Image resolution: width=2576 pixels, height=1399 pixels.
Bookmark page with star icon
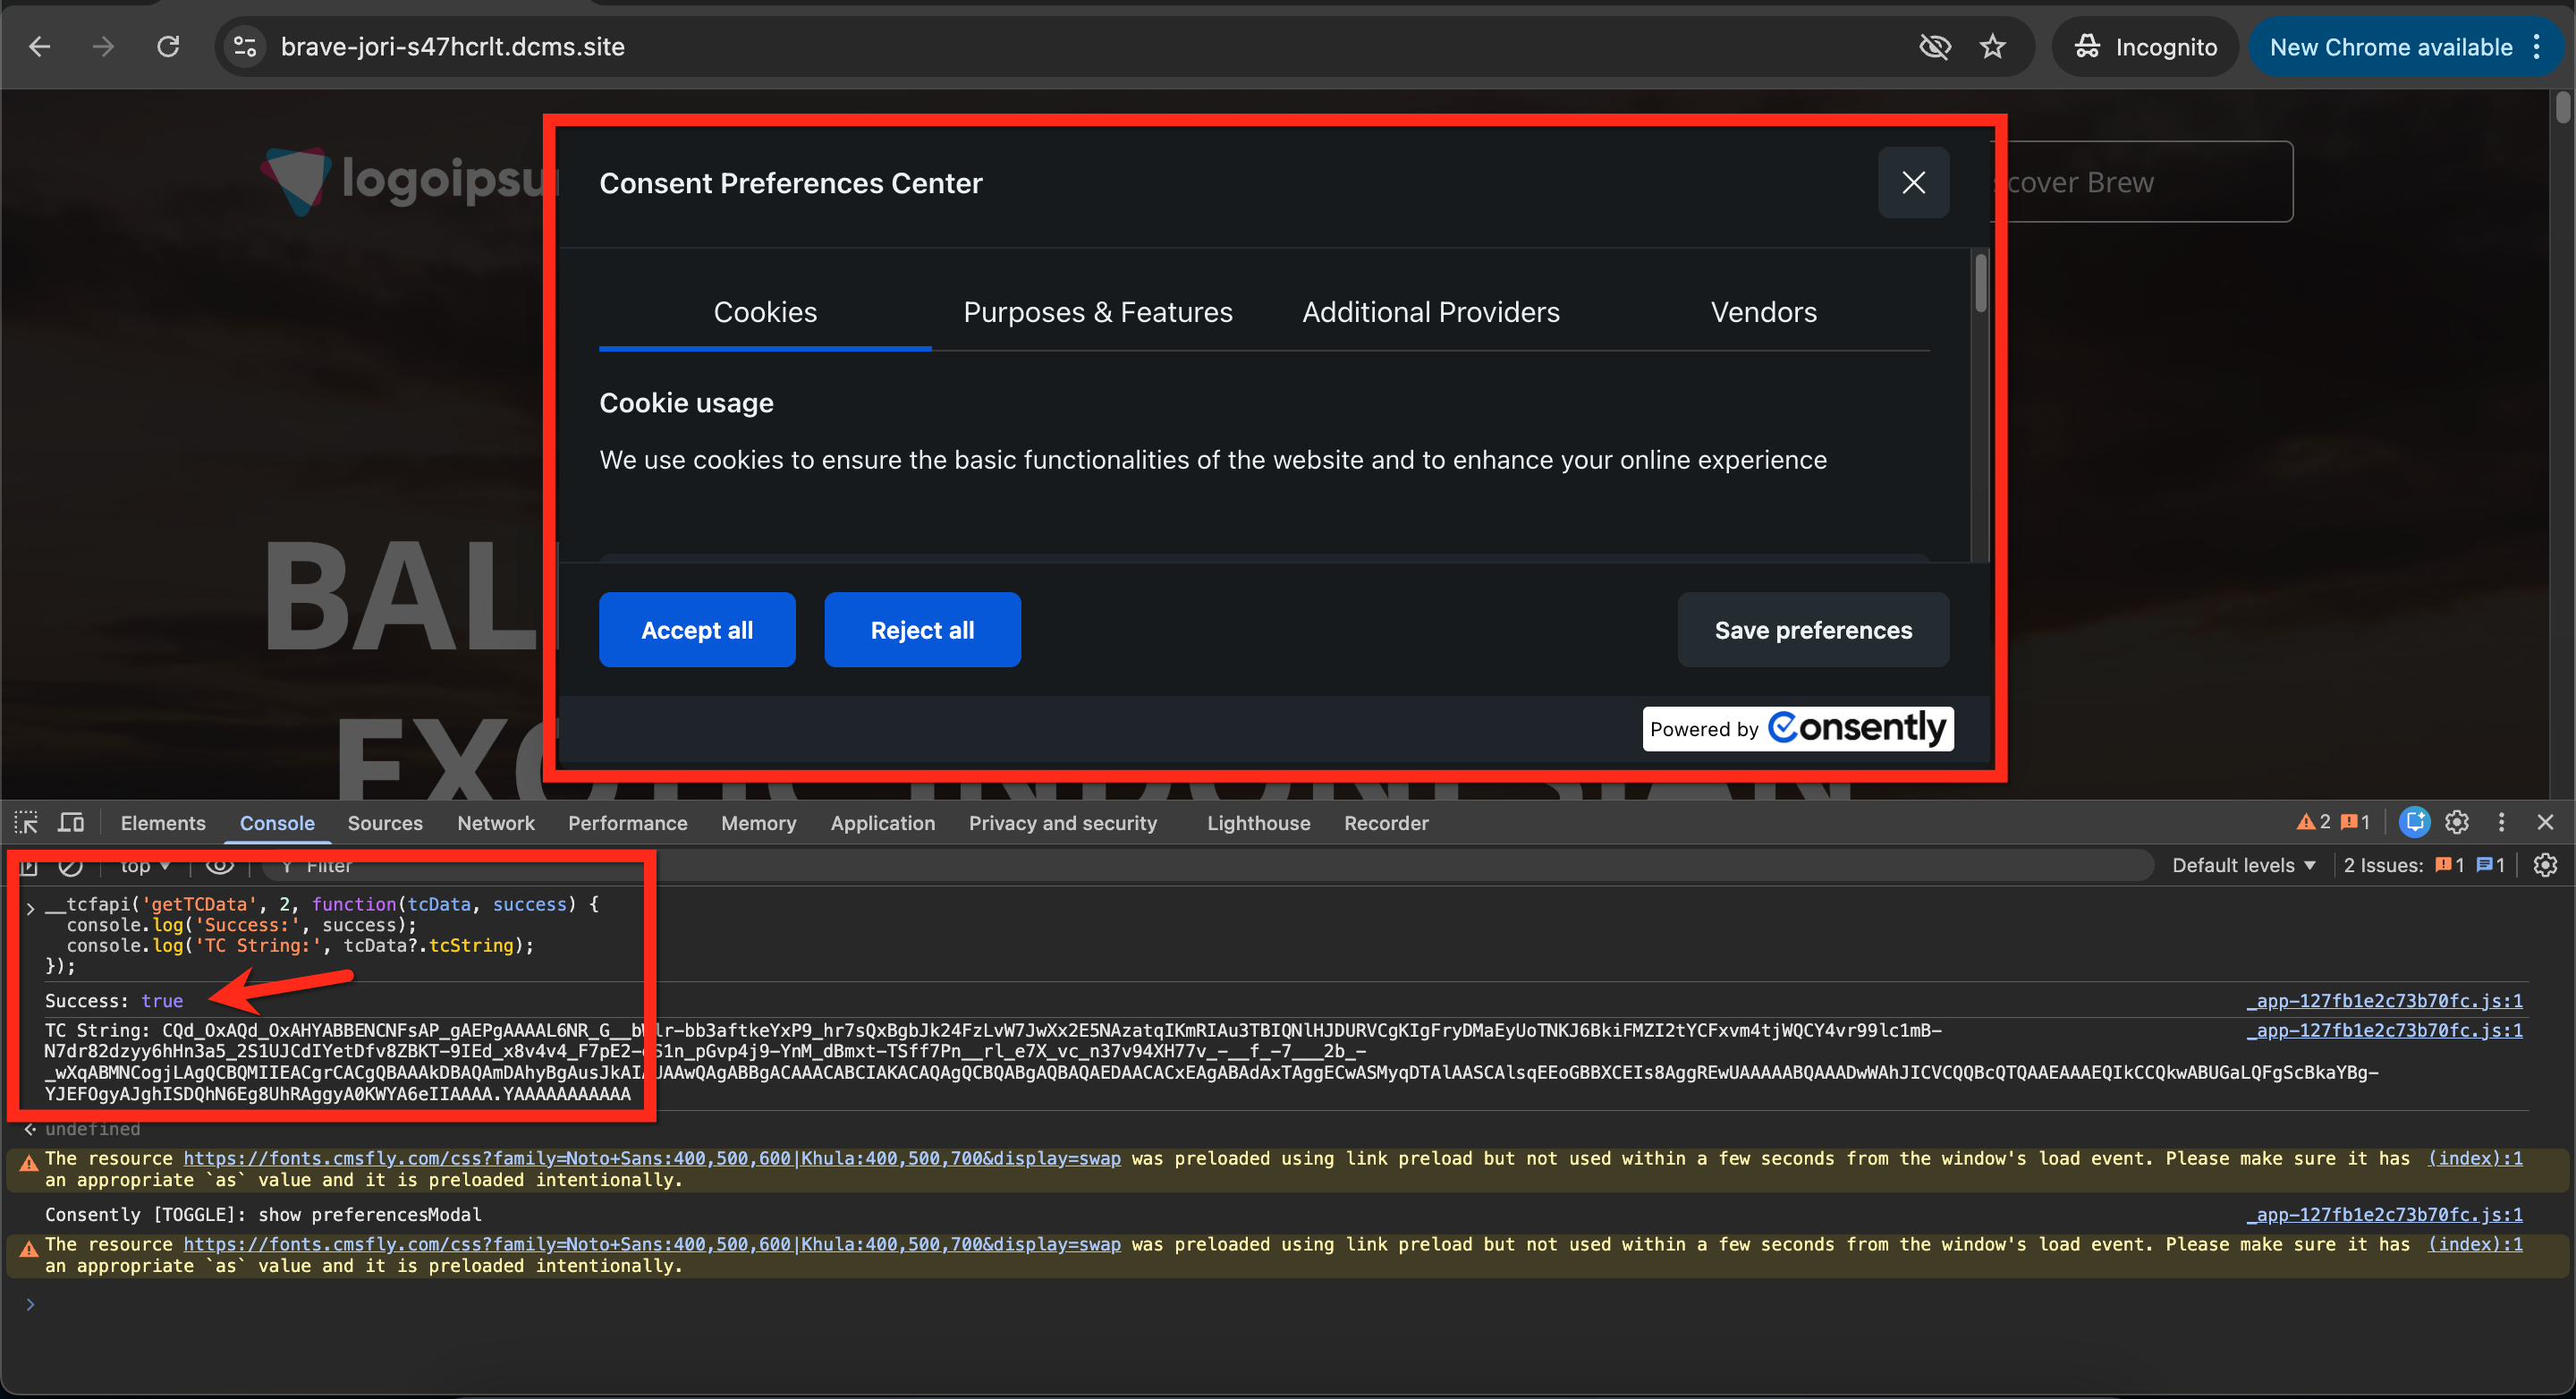point(1992,47)
